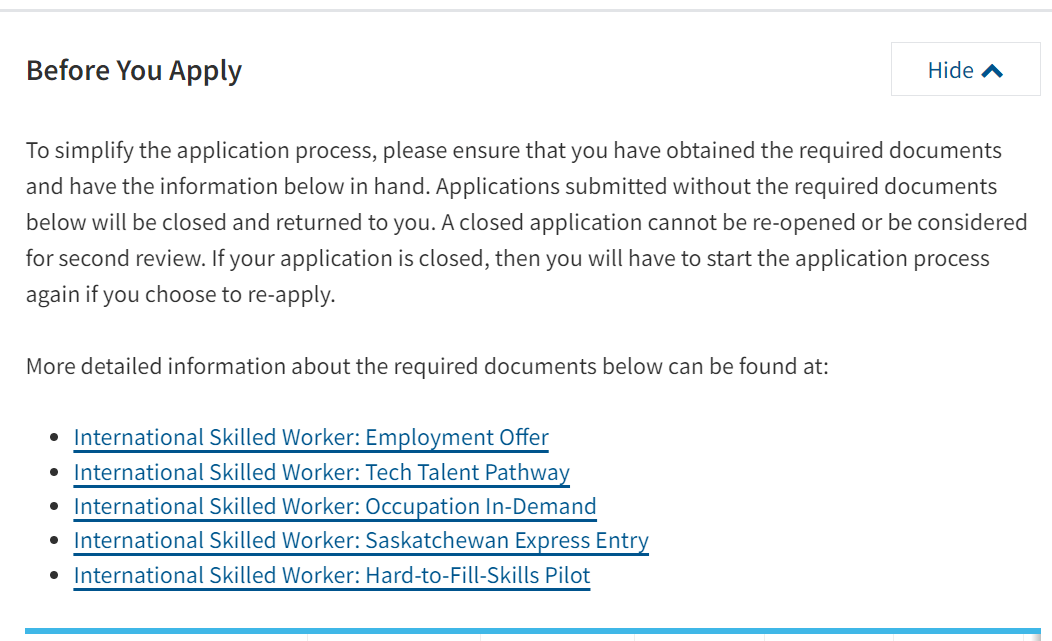Follow the Occupation In-Demand link
The width and height of the screenshot is (1052, 641).
[x=335, y=507]
